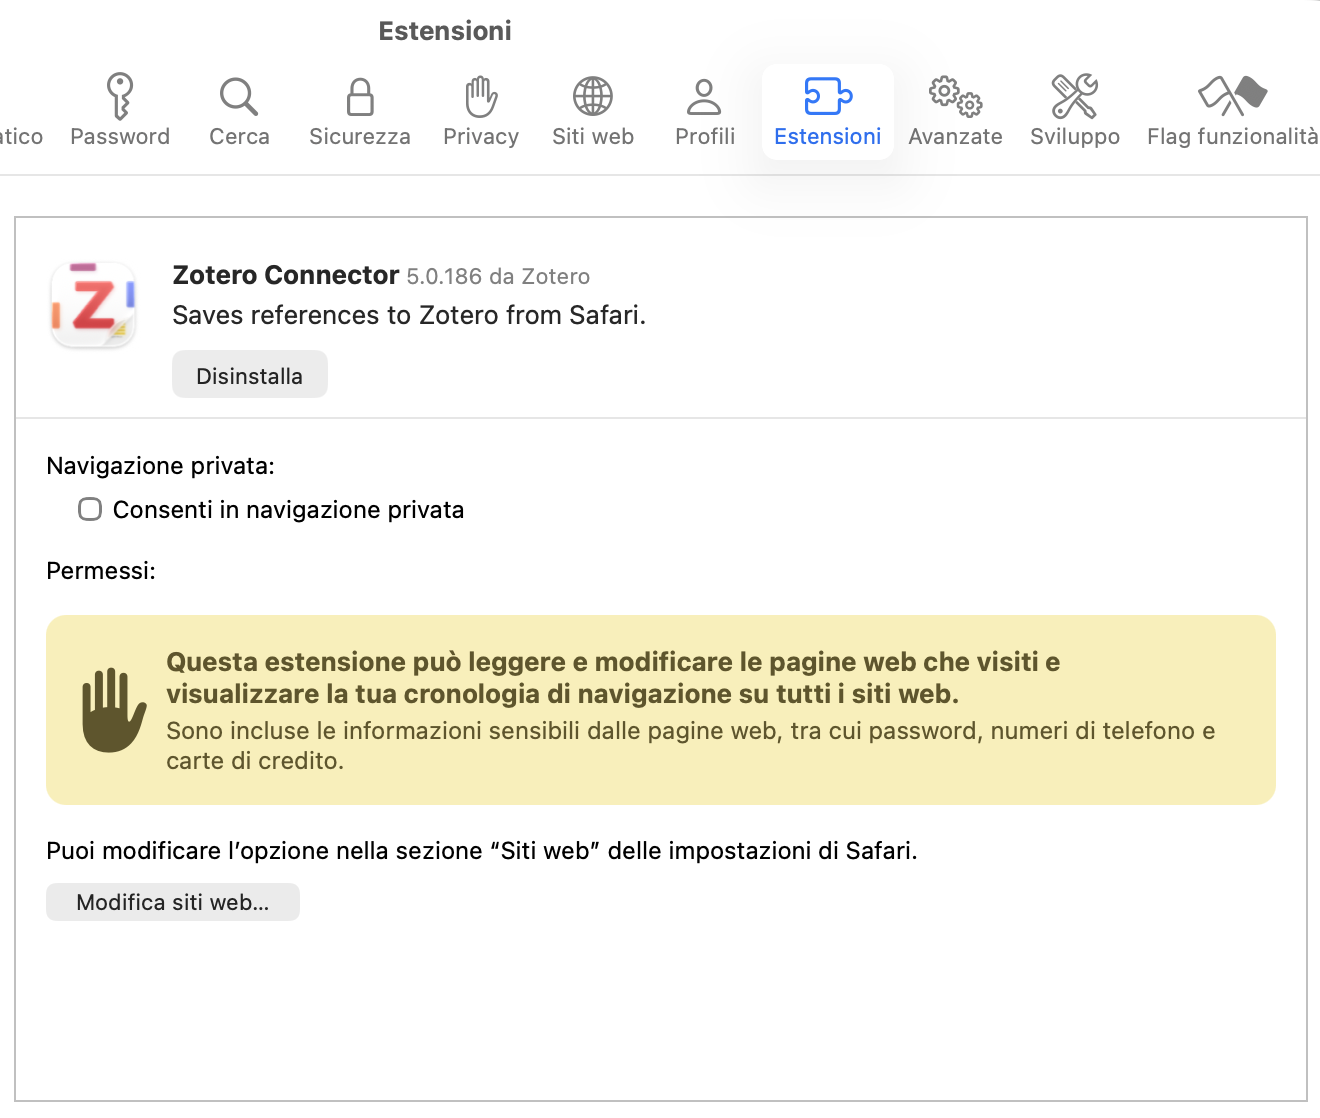The image size is (1320, 1118).
Task: Click the Zotero Connector app icon
Action: (x=93, y=305)
